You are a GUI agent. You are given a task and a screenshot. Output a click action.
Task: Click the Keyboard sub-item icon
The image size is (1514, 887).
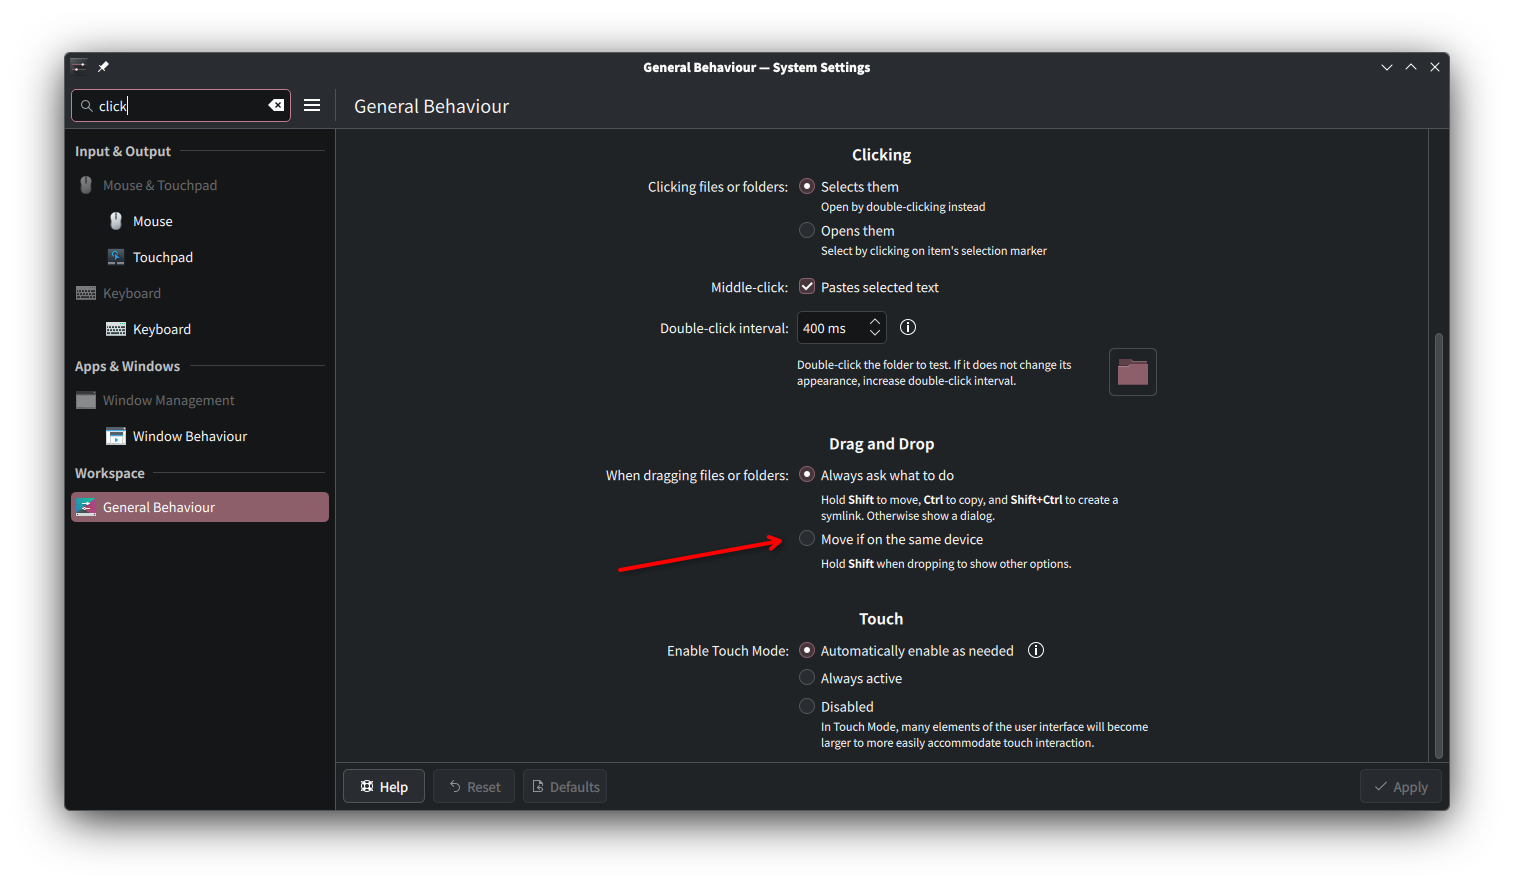pyautogui.click(x=116, y=329)
